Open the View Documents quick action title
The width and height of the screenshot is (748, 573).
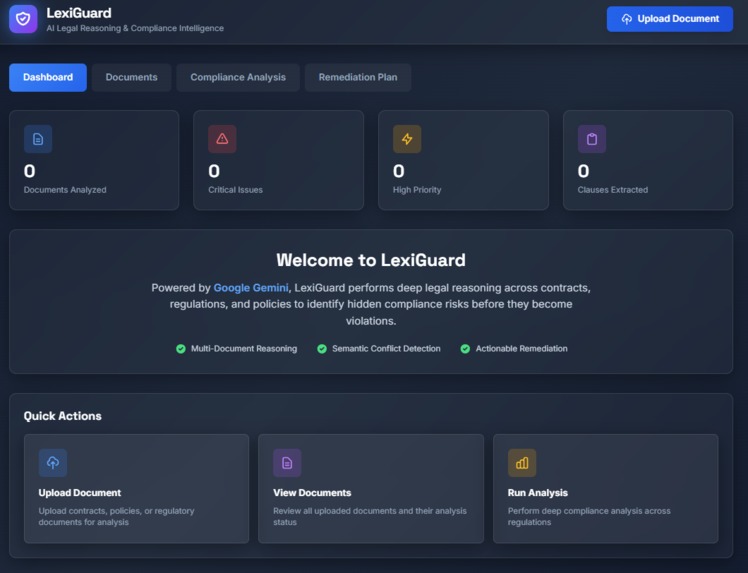312,492
